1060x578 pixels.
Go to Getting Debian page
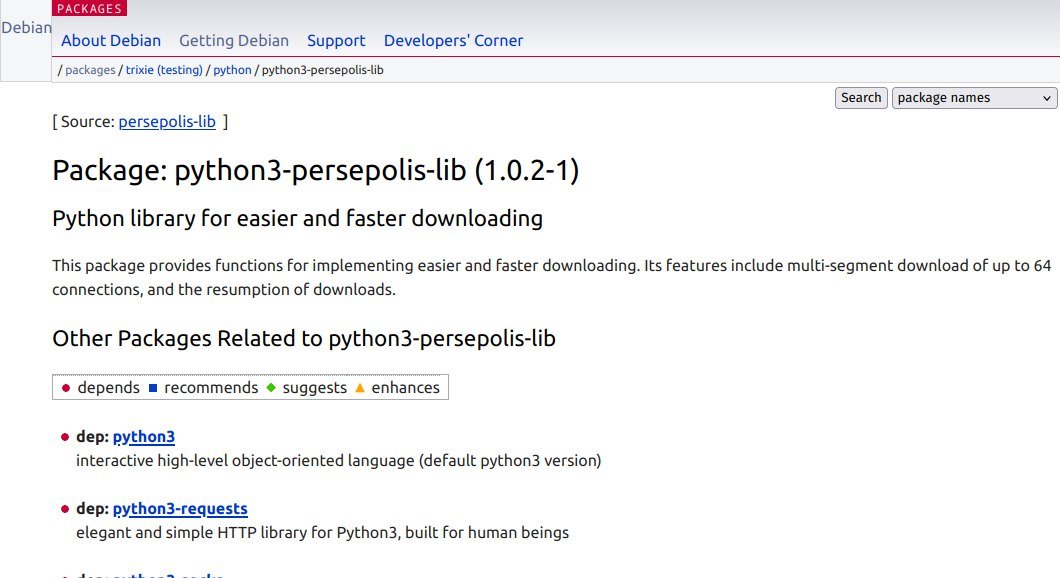coord(234,41)
